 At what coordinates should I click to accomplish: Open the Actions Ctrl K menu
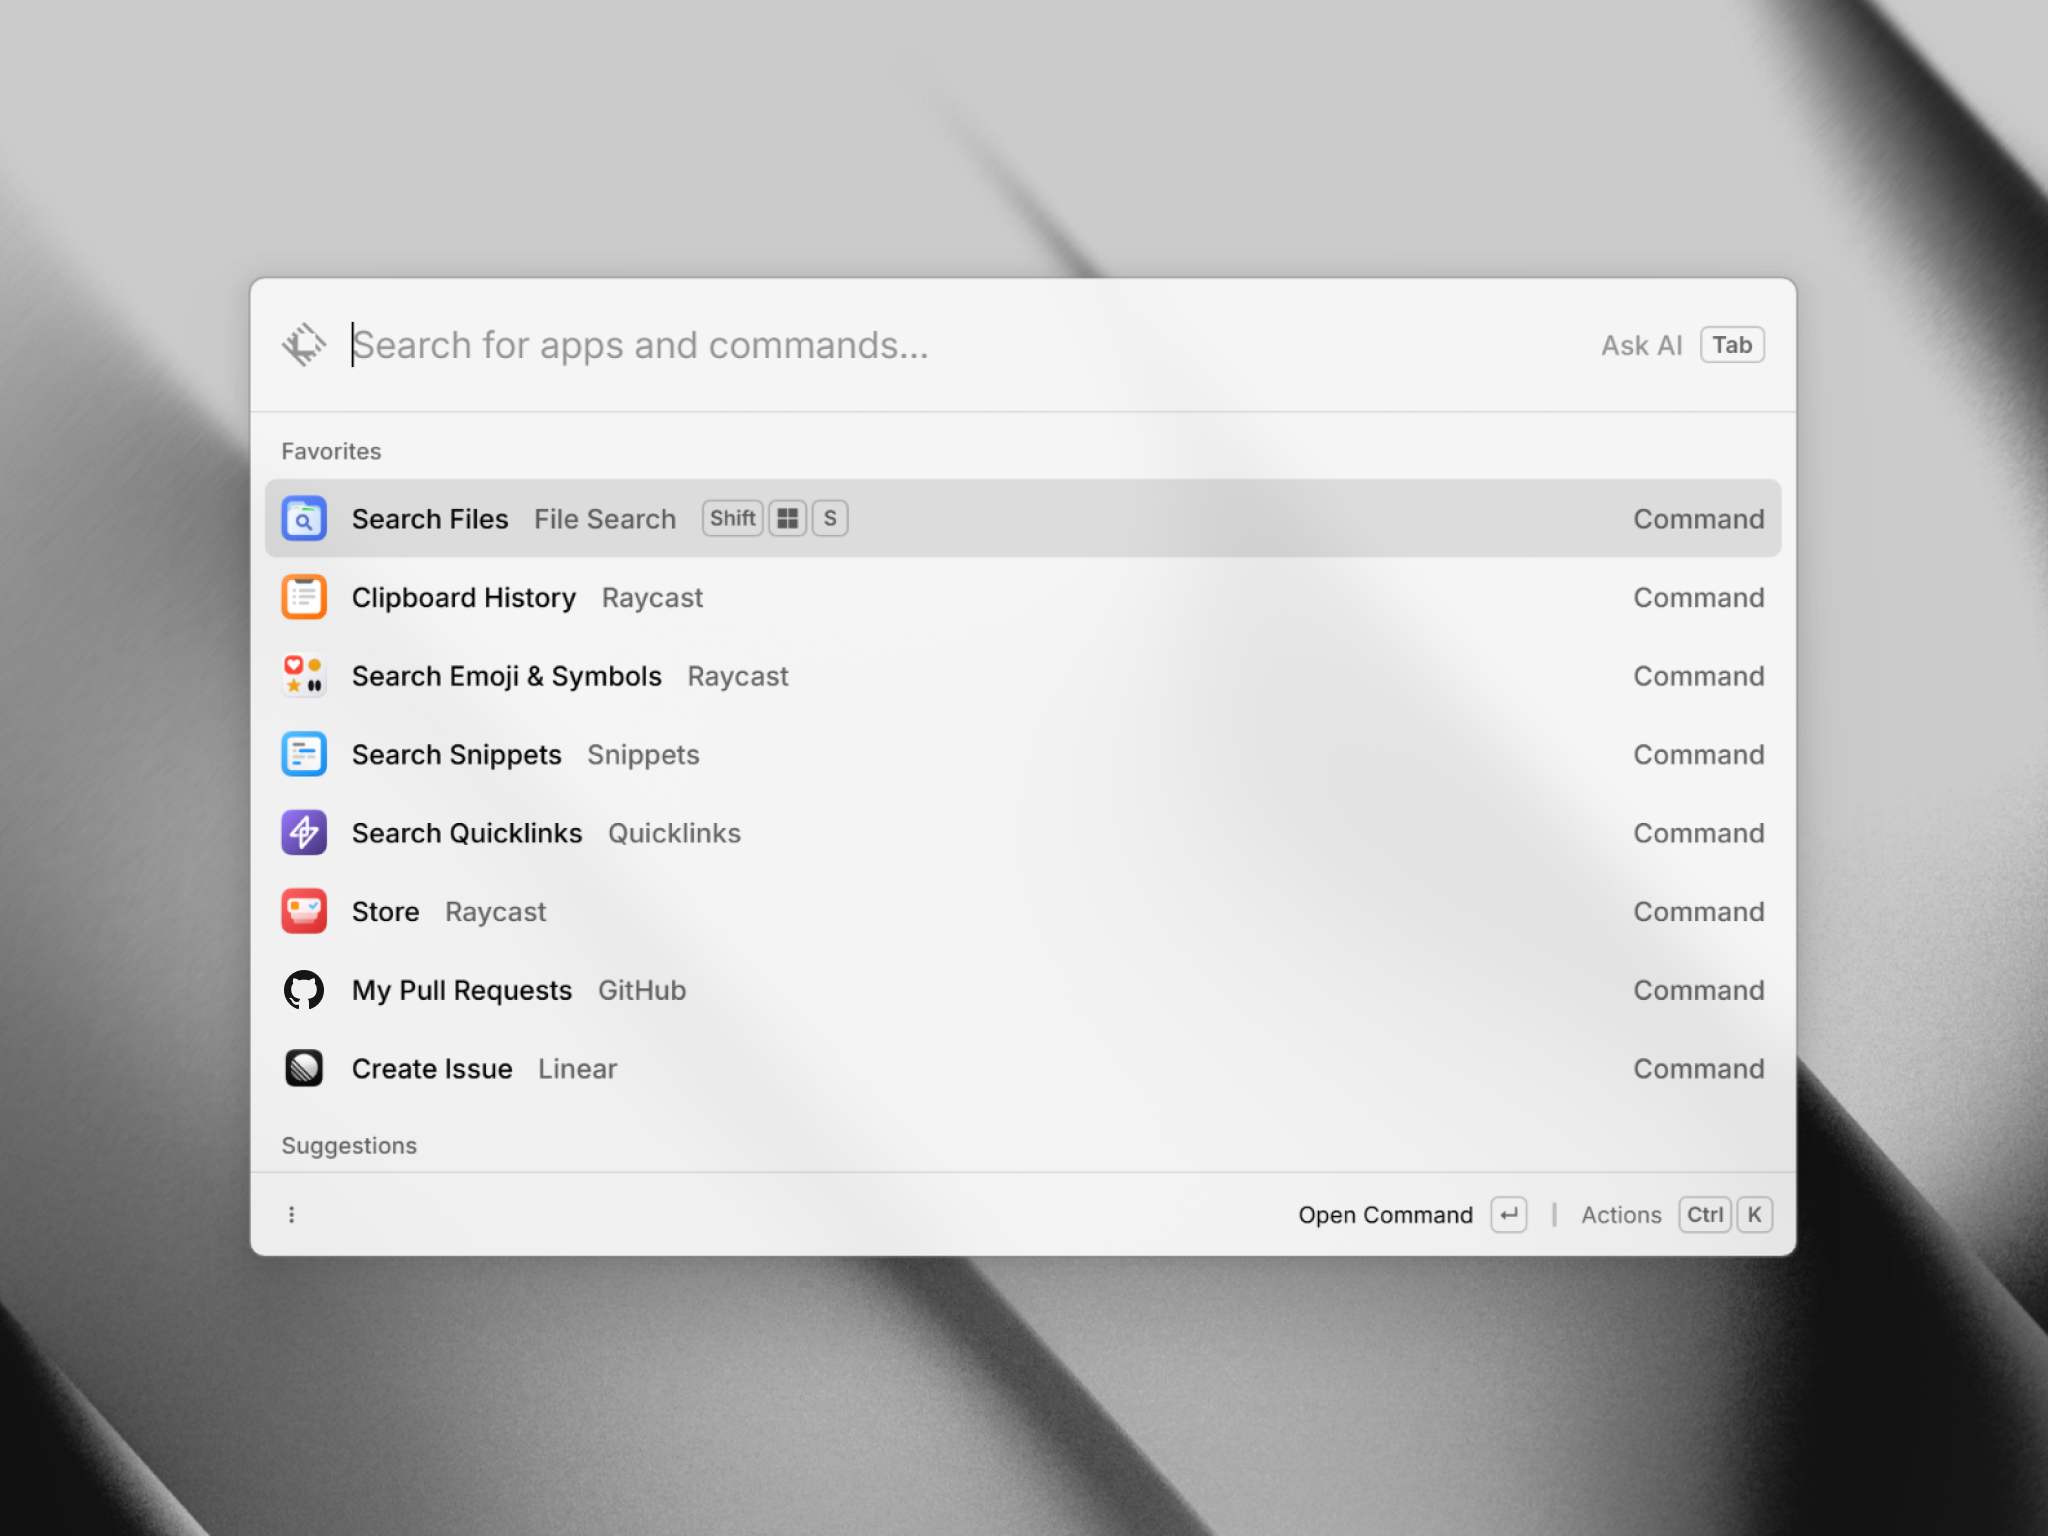pos(1676,1215)
